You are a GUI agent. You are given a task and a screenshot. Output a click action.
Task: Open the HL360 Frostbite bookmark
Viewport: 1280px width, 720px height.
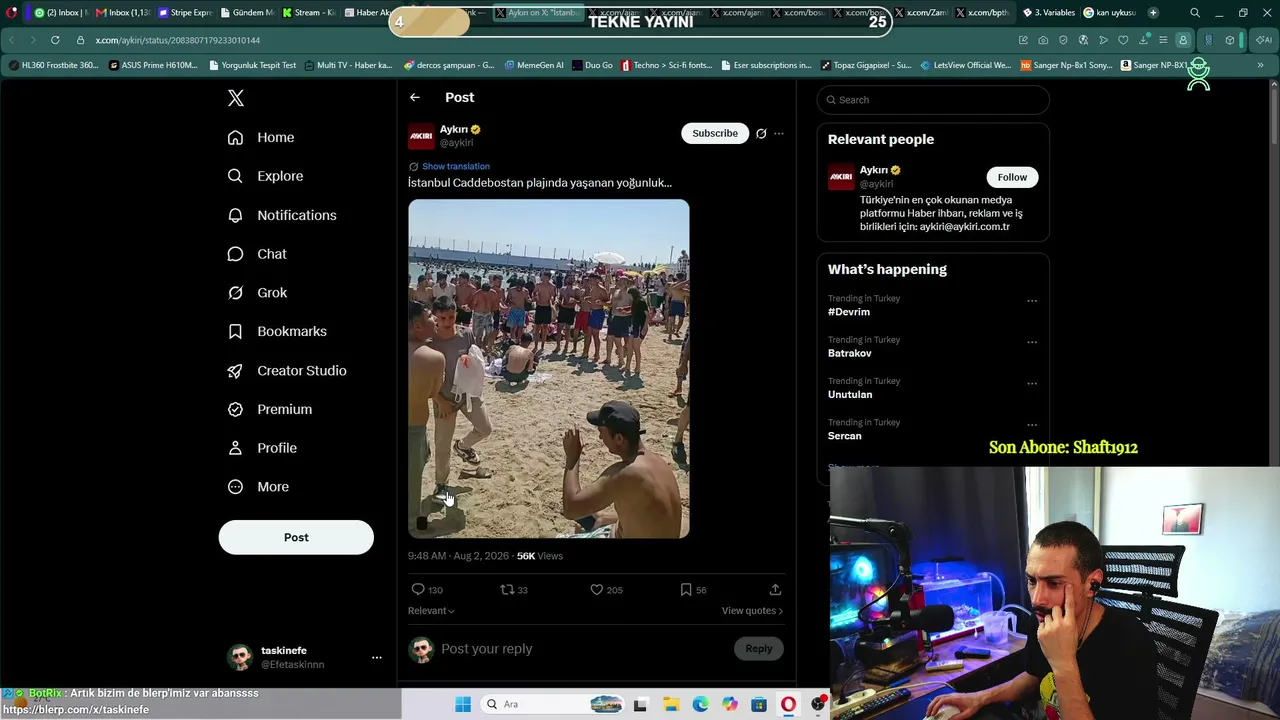click(x=54, y=65)
